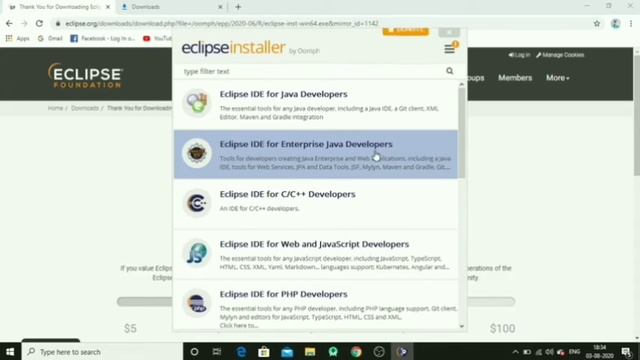Open the Facebook - Log in bookmark
Image resolution: width=640 pixels, height=360 pixels.
[x=102, y=38]
